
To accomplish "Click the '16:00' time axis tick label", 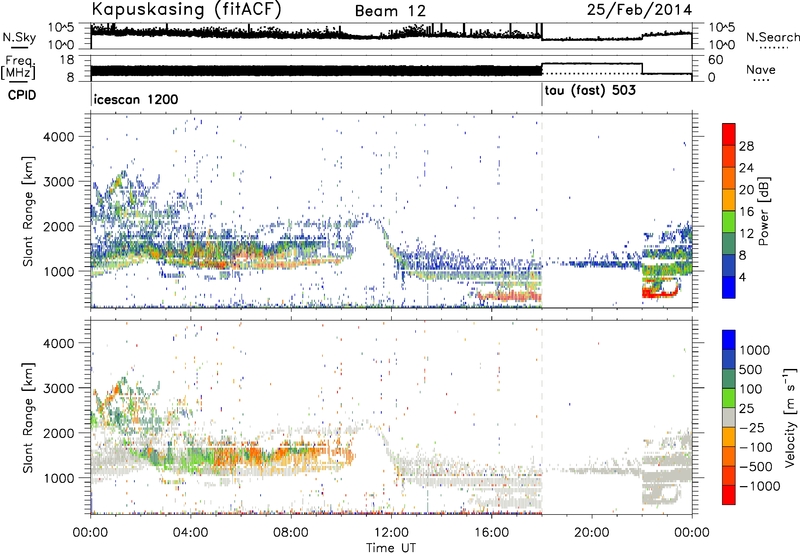I will tap(492, 533).
